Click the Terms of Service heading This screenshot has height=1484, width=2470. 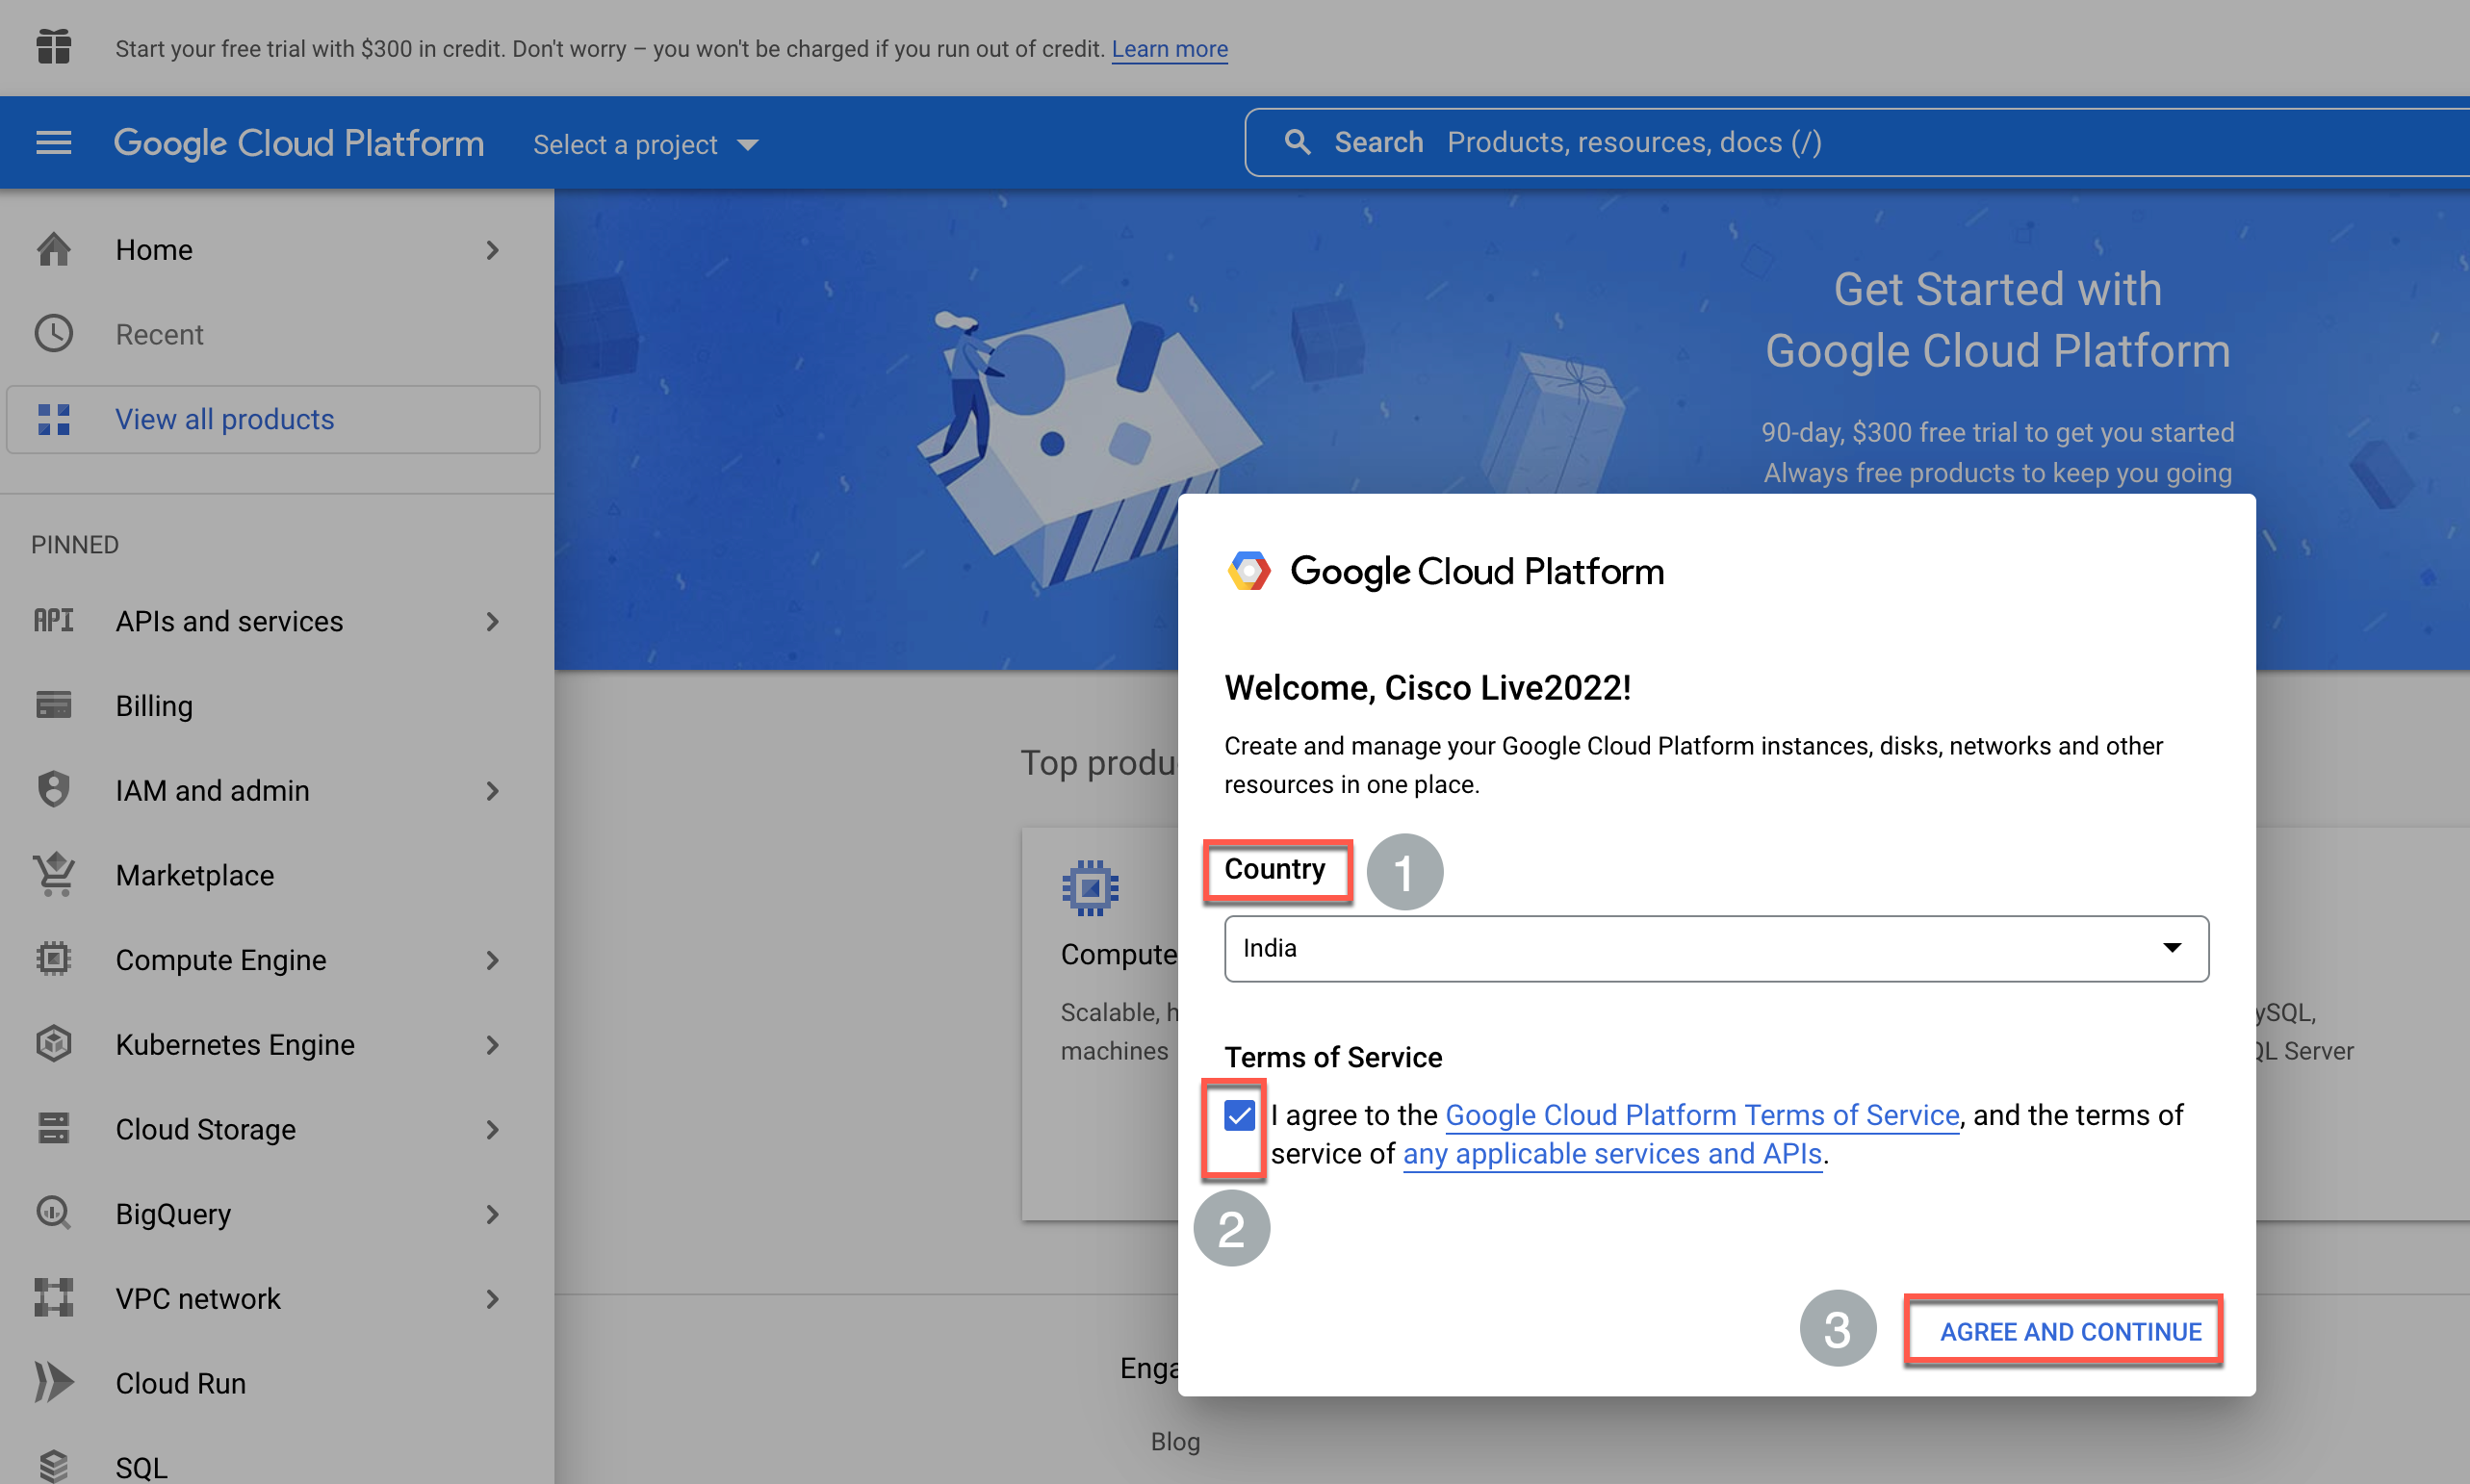coord(1333,1057)
